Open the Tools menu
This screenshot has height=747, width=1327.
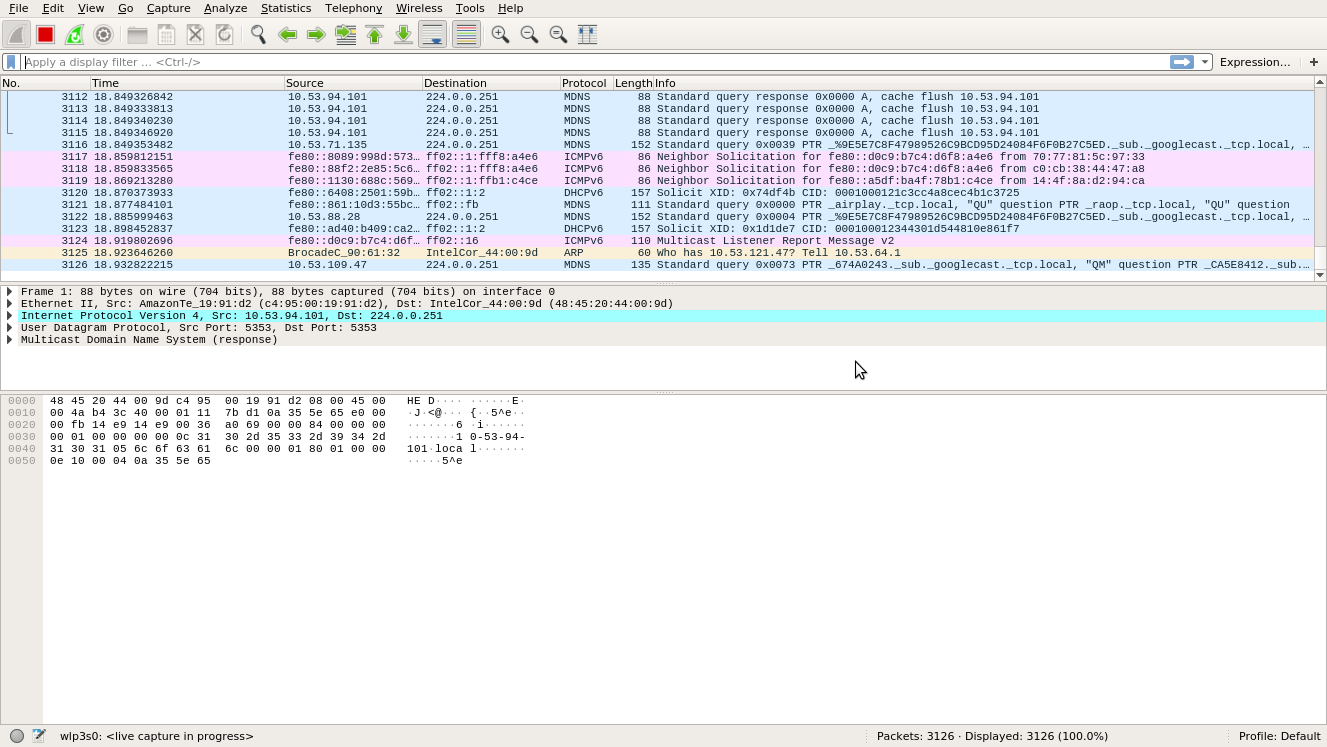[470, 8]
